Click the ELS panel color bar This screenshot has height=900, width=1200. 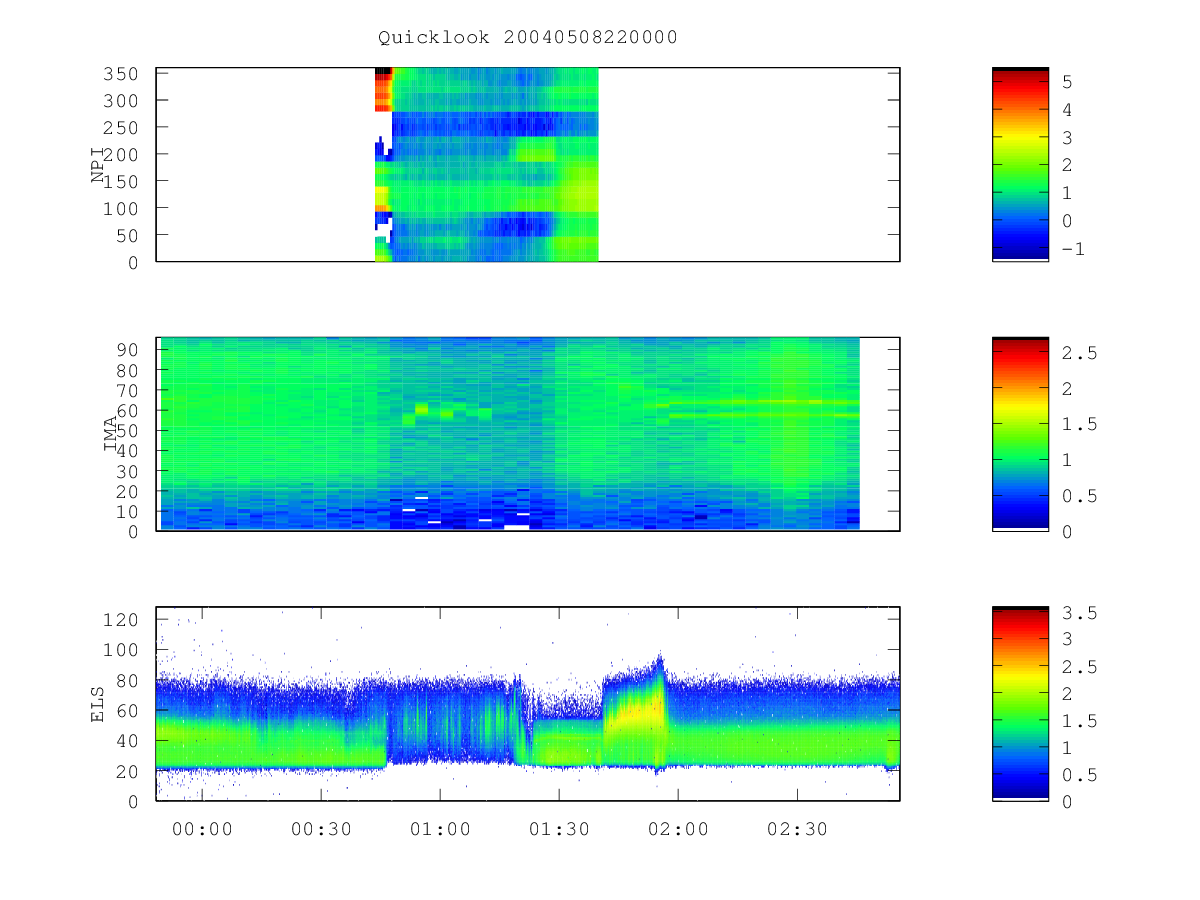pyautogui.click(x=1020, y=703)
